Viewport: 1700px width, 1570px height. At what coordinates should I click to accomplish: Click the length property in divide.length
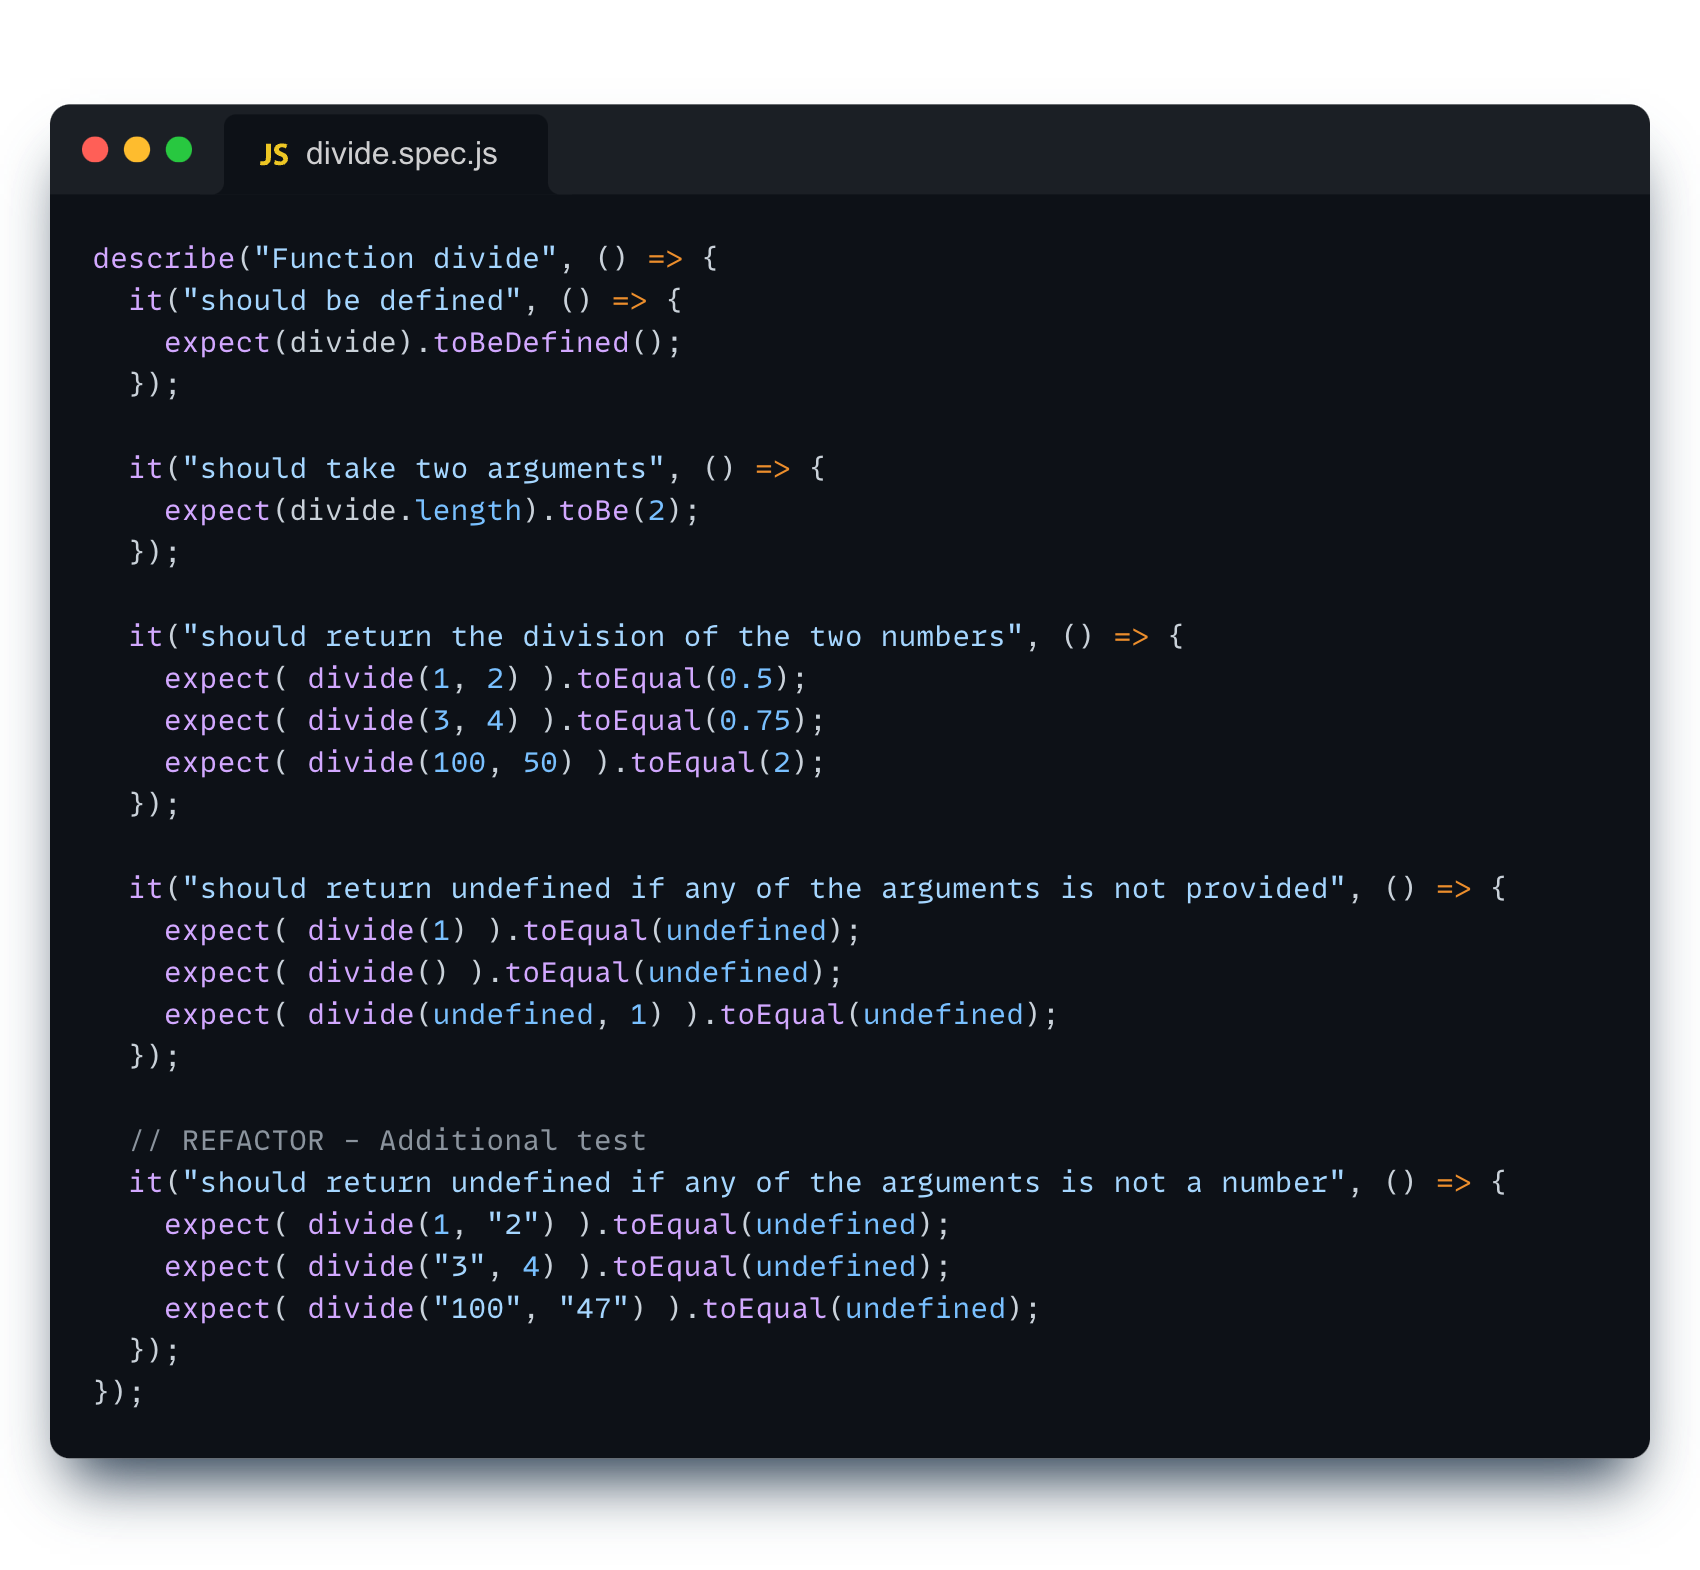click(468, 511)
